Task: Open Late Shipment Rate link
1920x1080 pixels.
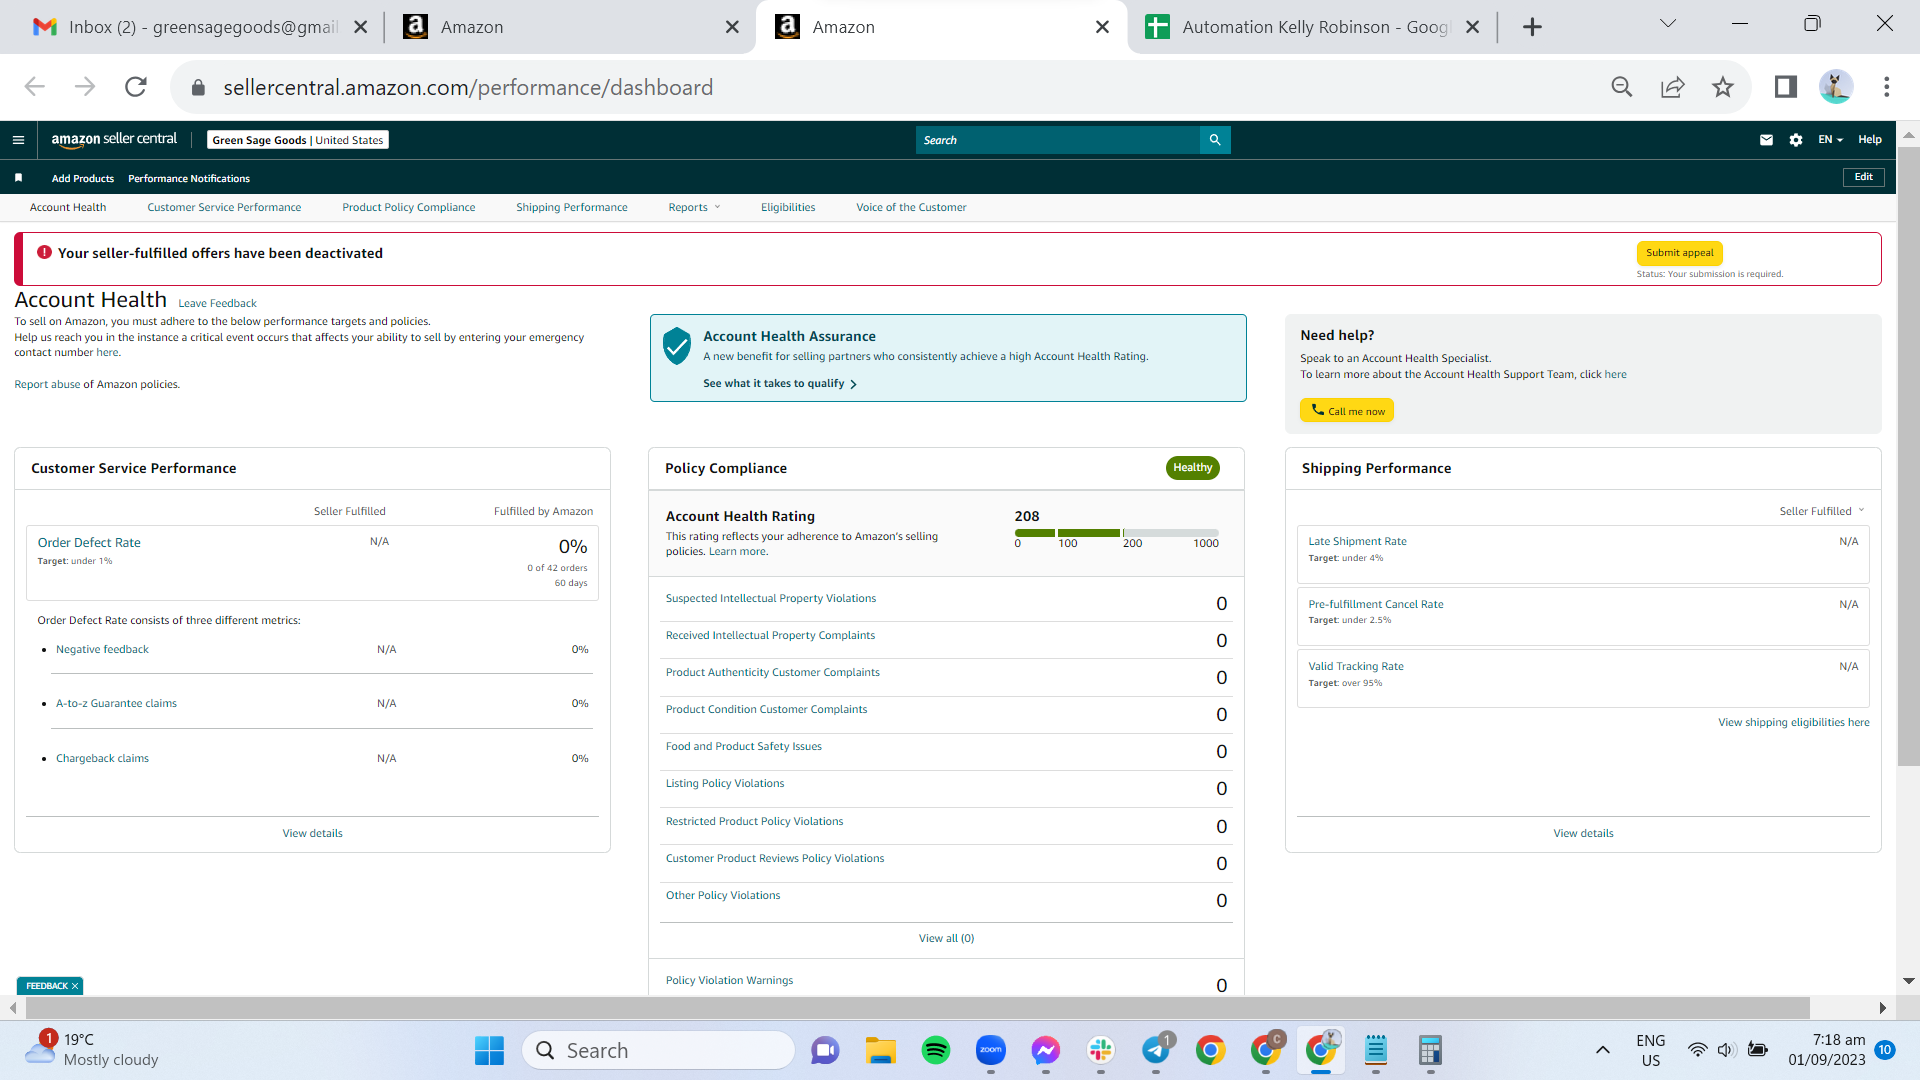Action: (1357, 542)
